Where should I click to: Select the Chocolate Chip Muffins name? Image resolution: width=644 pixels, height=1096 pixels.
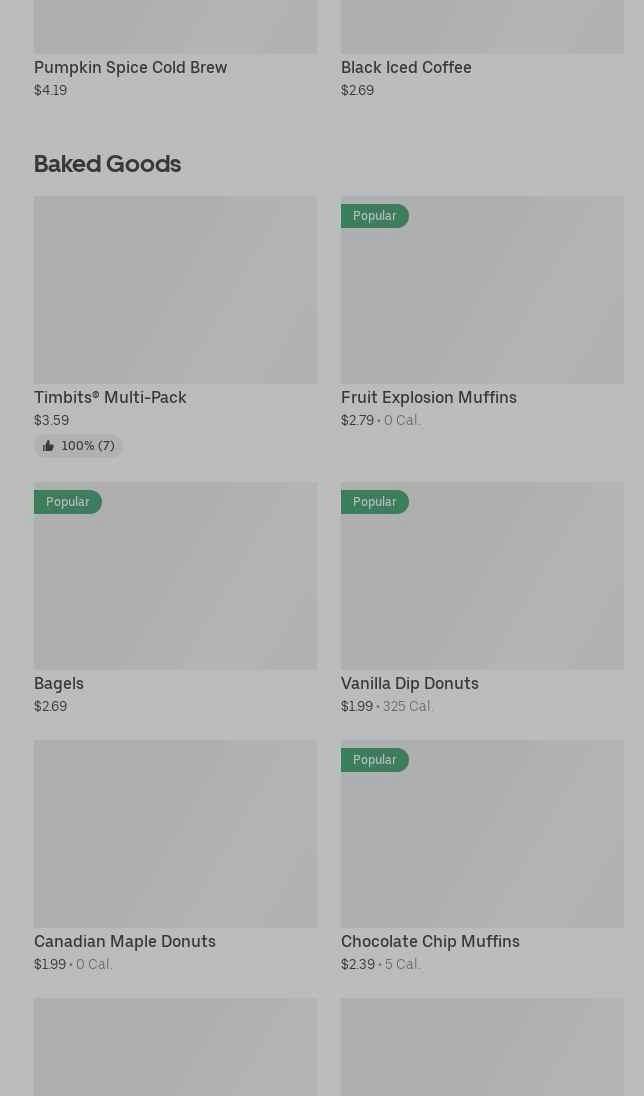tap(430, 941)
